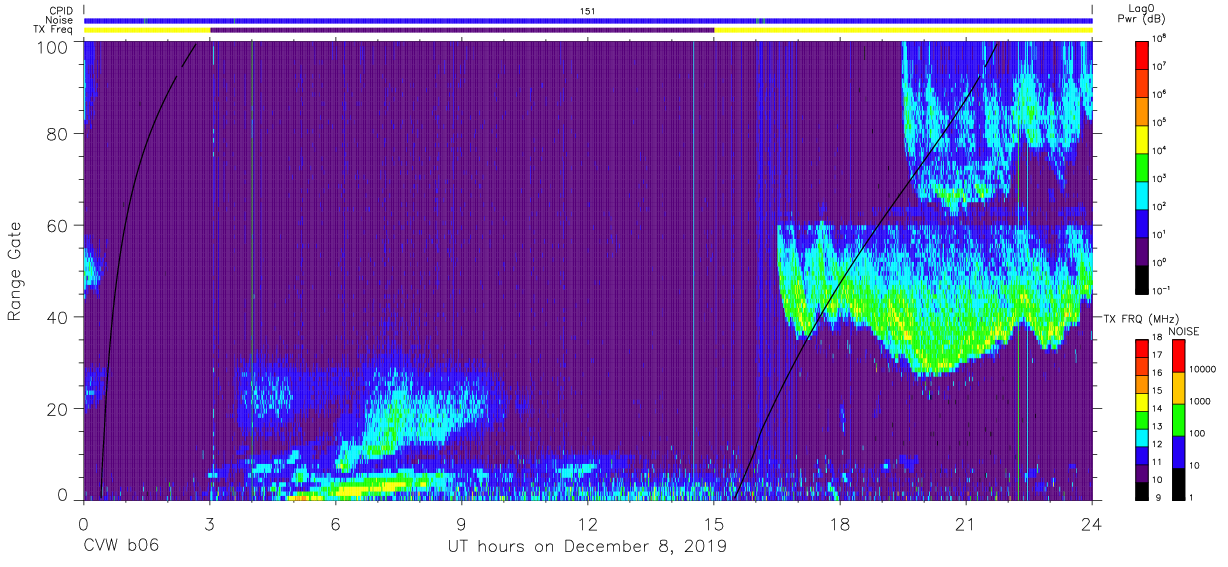
Task: Click the 'UT hours on December 8, 2019' label
Action: coord(587,547)
